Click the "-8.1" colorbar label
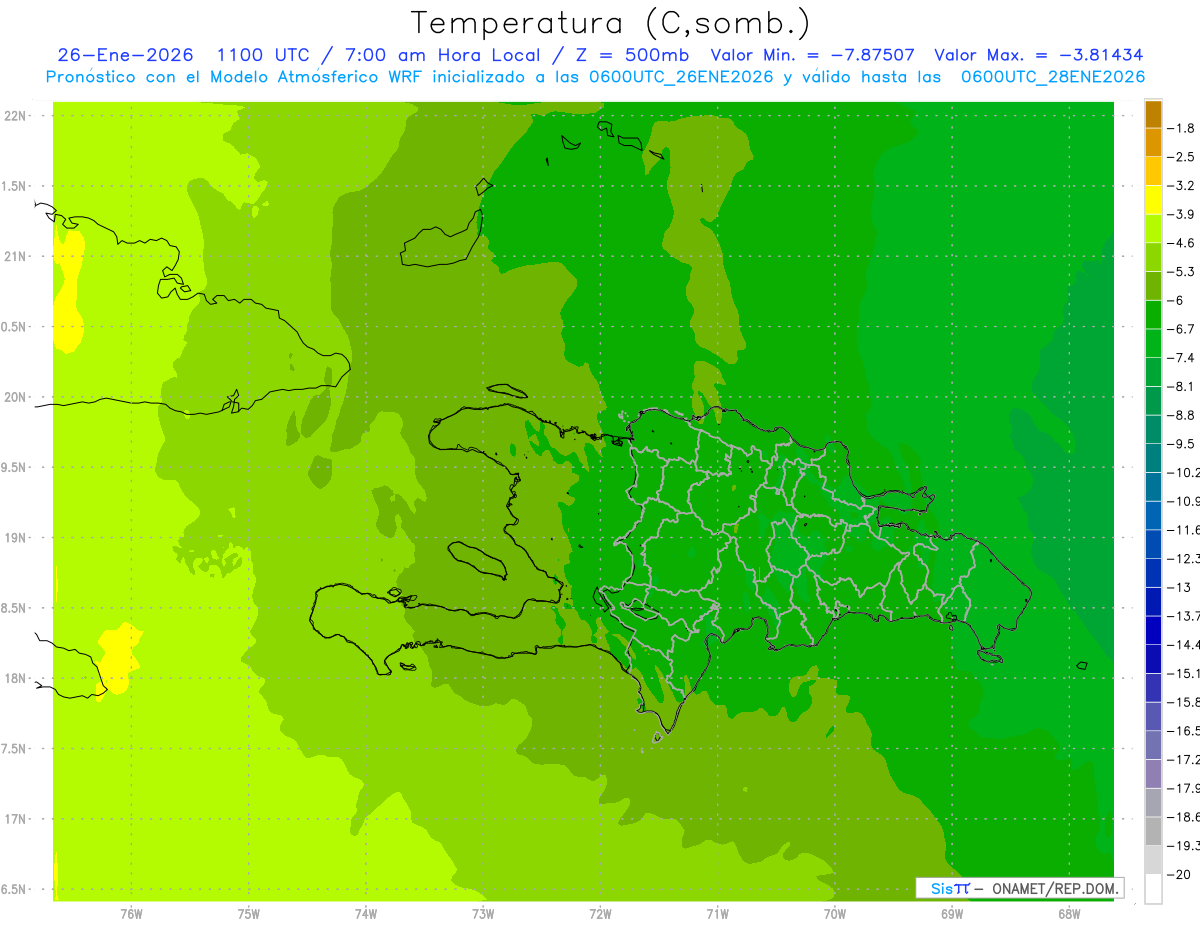 pyautogui.click(x=1181, y=386)
